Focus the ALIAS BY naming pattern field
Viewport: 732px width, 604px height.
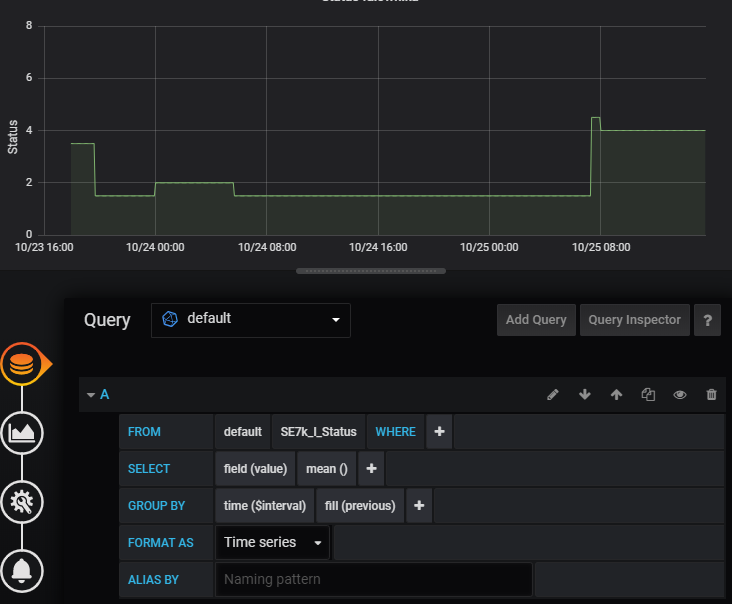[x=373, y=579]
